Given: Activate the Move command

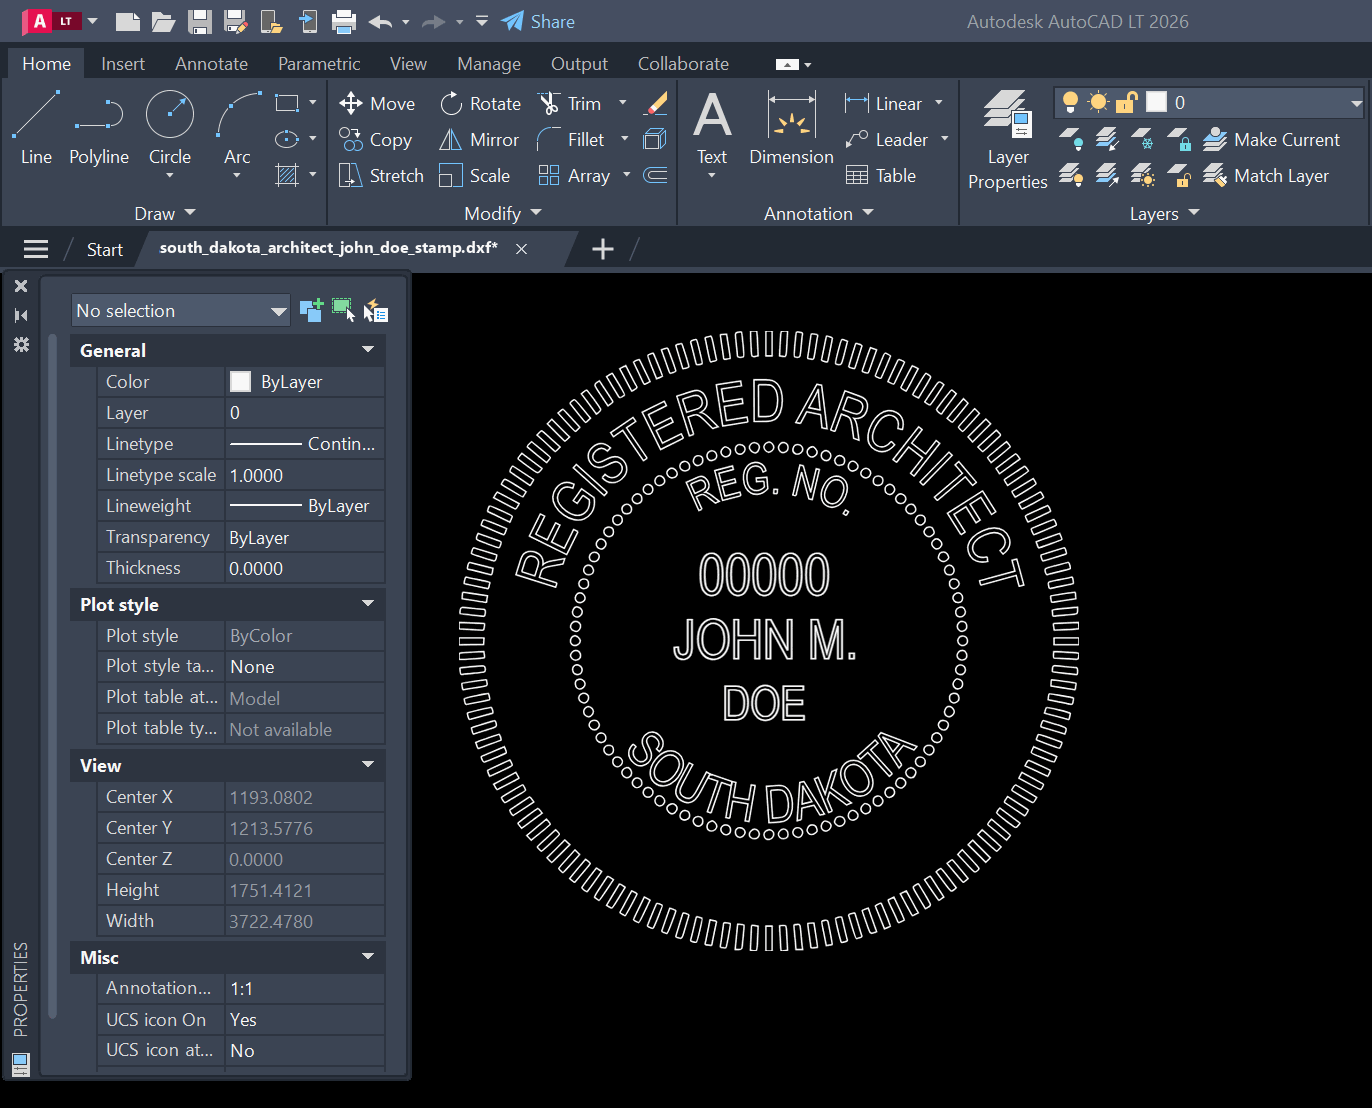Looking at the screenshot, I should click(377, 104).
